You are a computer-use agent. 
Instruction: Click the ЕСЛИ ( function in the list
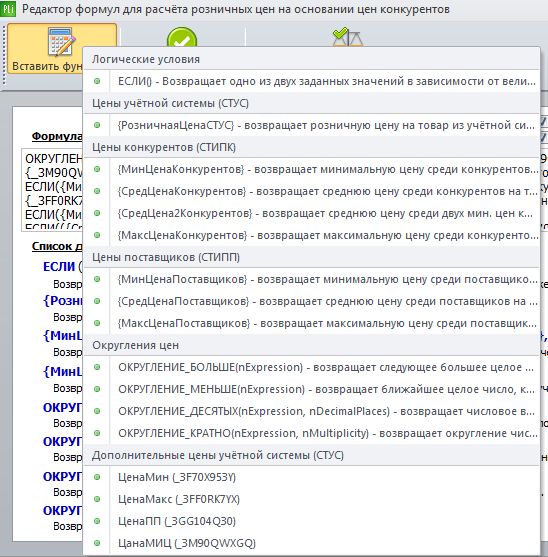(62, 267)
